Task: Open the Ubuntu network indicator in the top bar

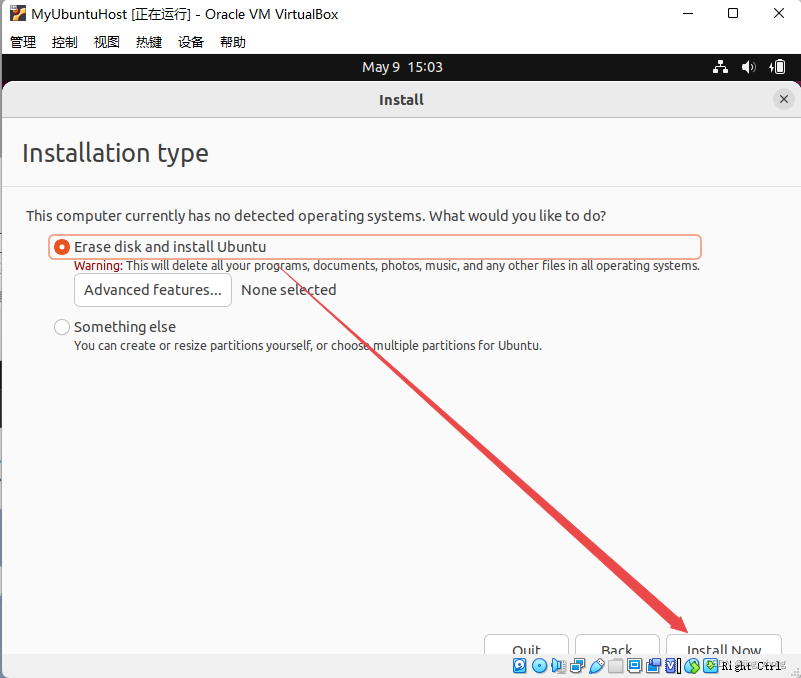Action: [x=720, y=67]
